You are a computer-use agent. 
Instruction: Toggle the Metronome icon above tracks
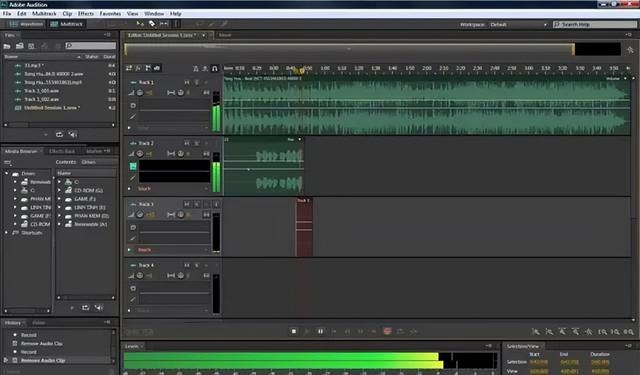point(195,68)
